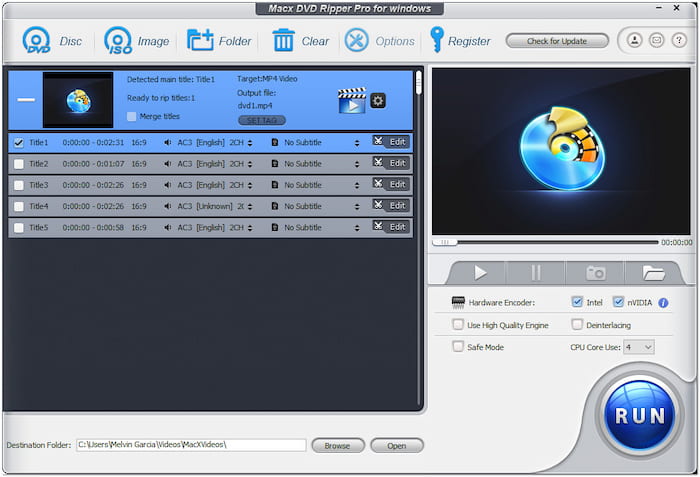The image size is (700, 477).
Task: Click the DVD thumbnail in title header
Action: (x=78, y=100)
